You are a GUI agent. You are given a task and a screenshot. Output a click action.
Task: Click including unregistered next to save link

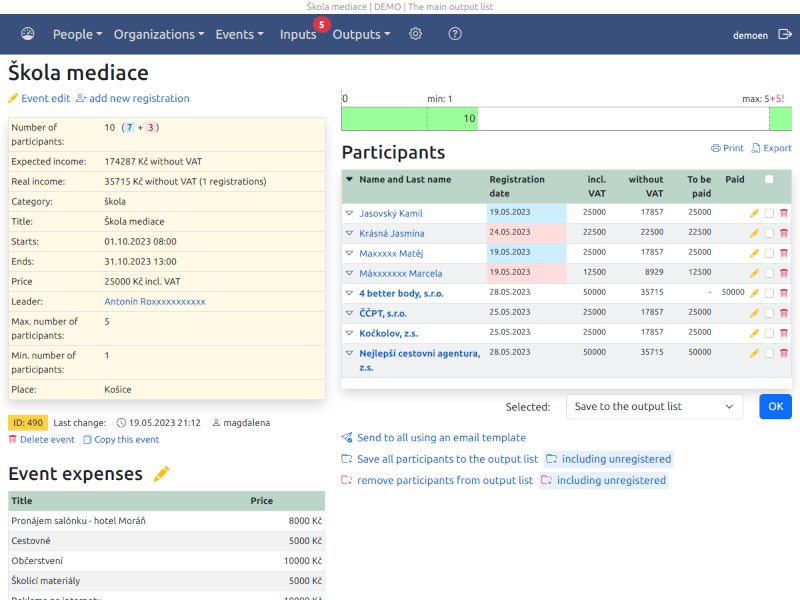tap(609, 459)
